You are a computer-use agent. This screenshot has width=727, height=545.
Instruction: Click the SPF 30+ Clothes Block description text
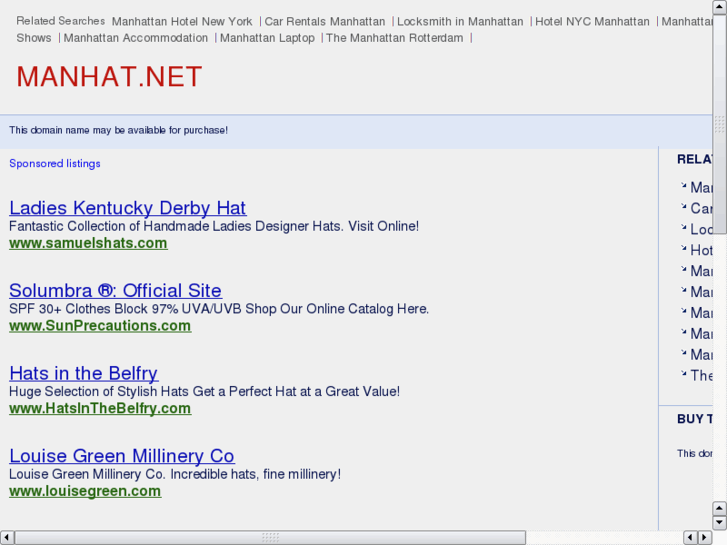tap(219, 308)
